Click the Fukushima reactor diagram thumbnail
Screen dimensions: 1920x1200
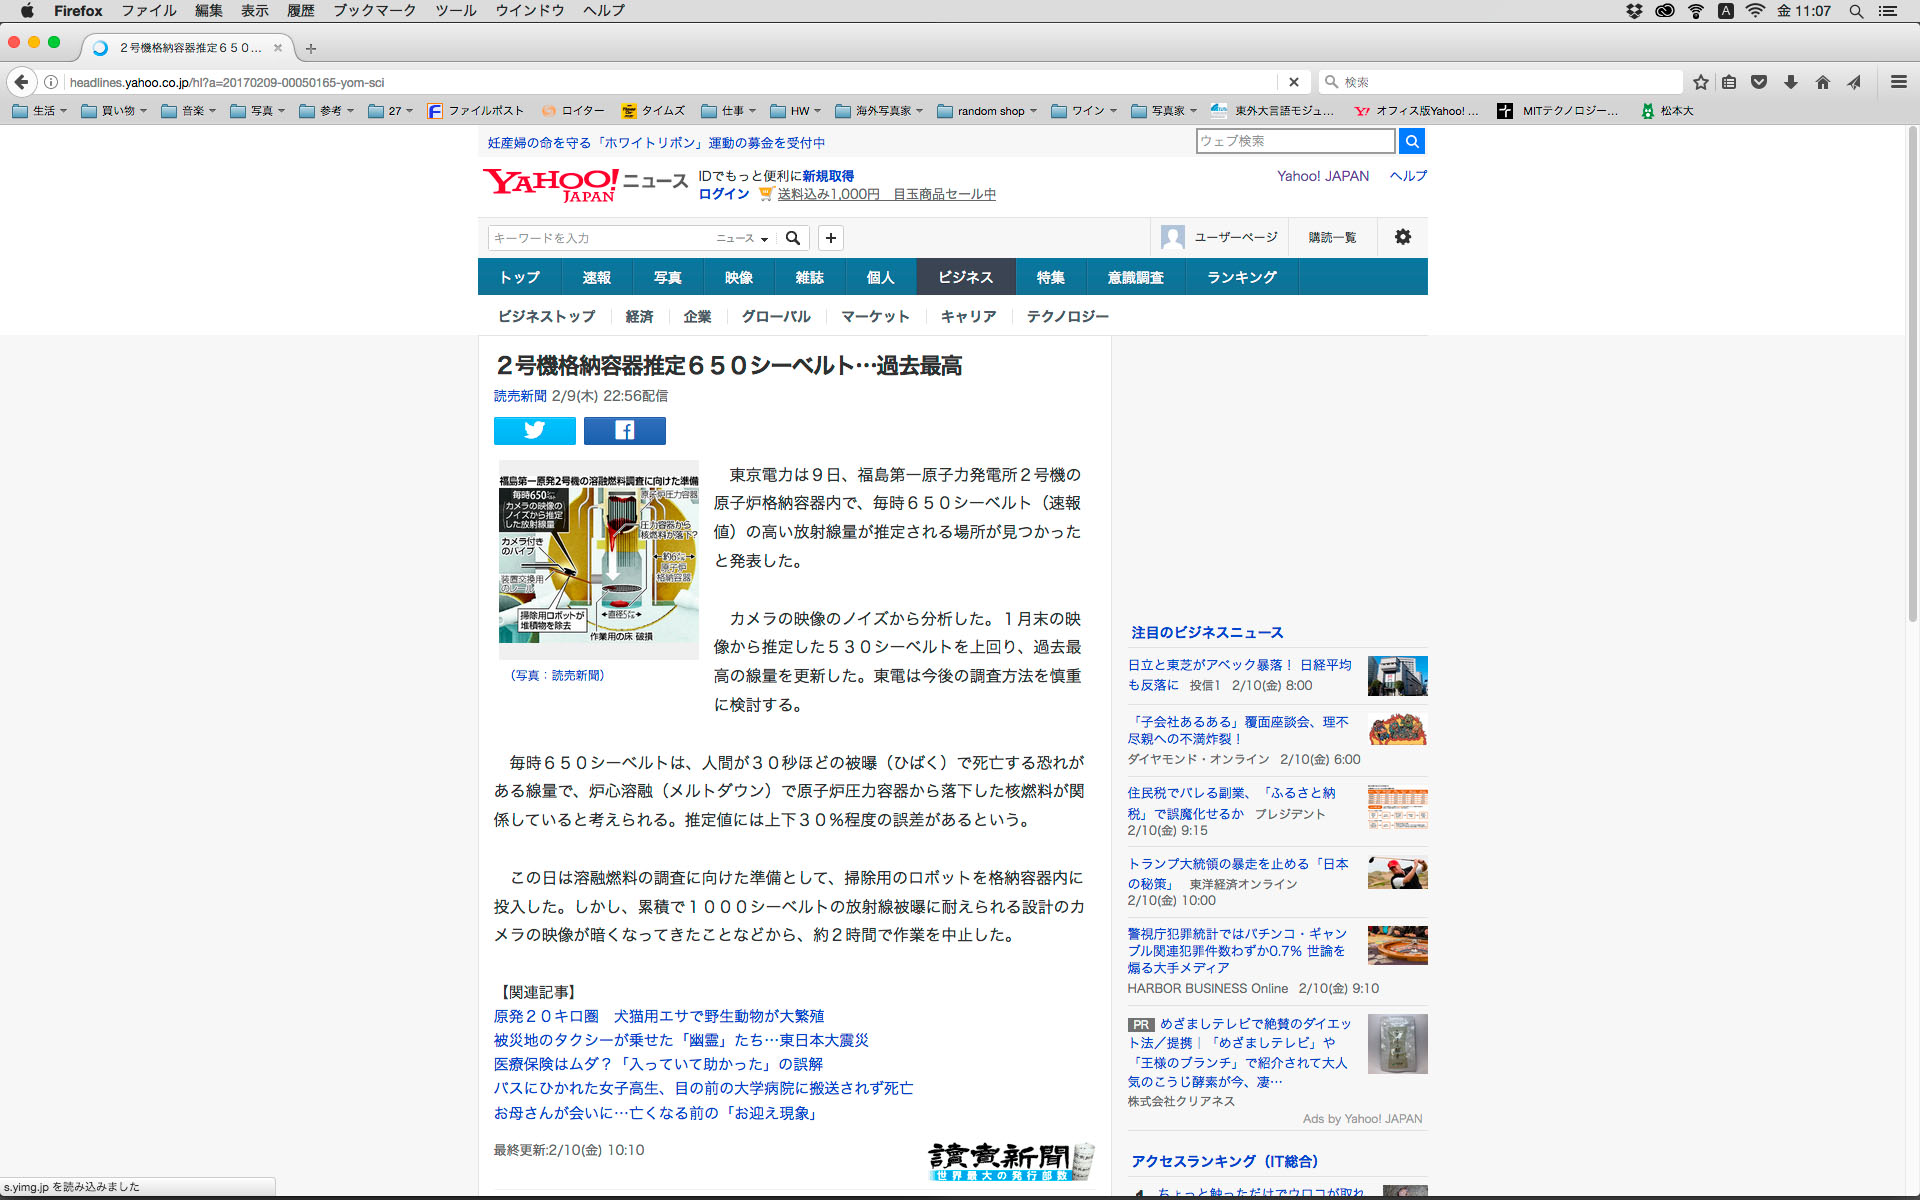coord(598,559)
